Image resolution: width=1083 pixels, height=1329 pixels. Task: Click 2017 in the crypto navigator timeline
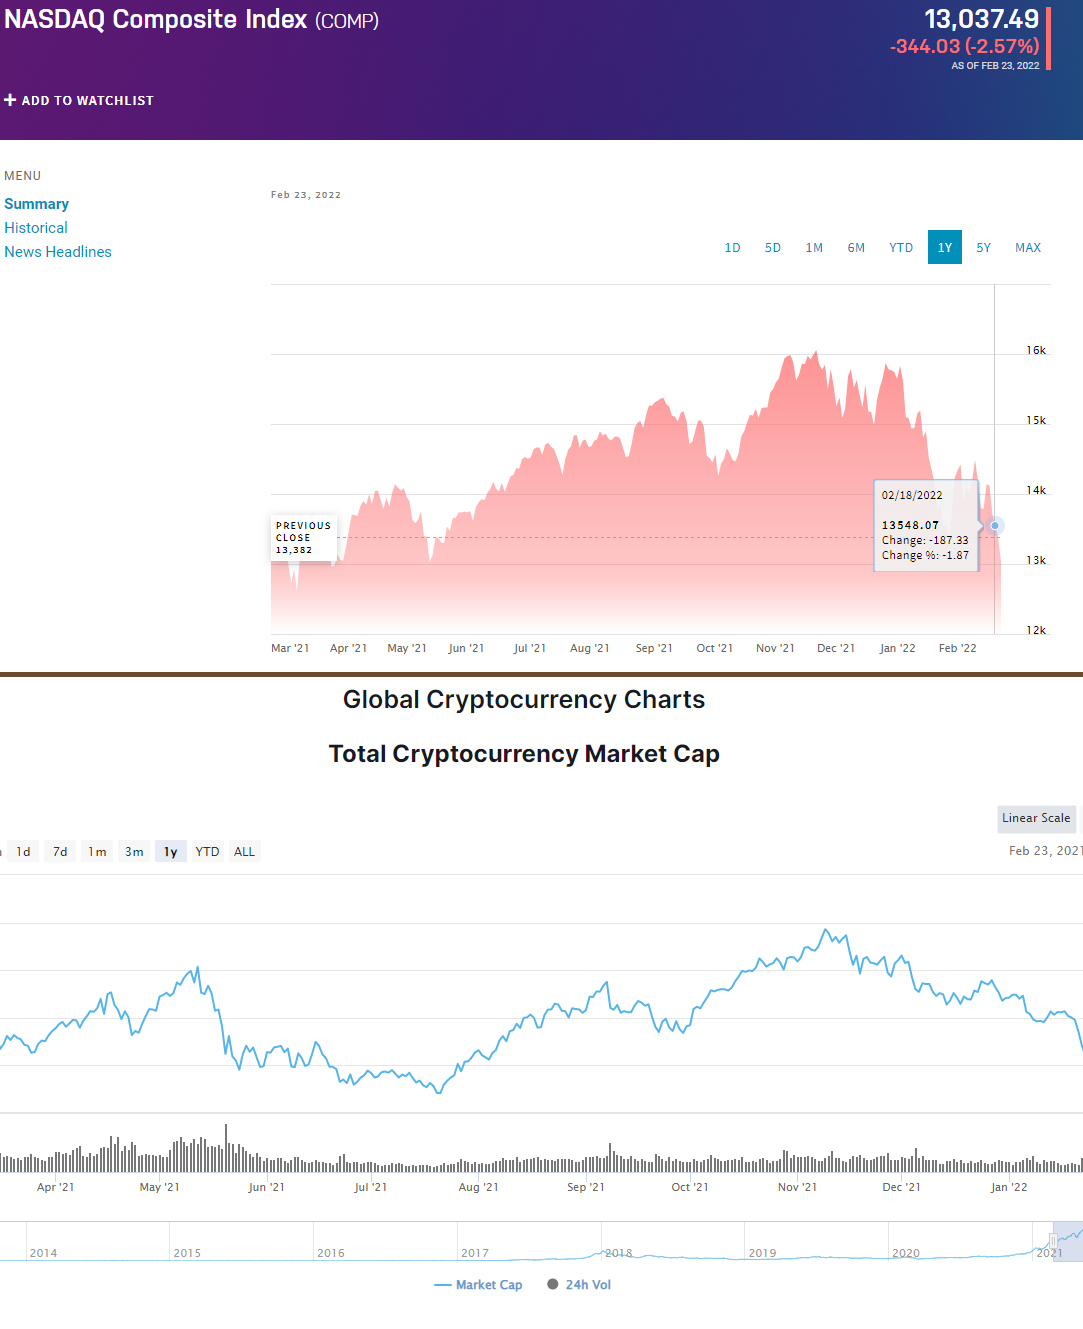475,1253
